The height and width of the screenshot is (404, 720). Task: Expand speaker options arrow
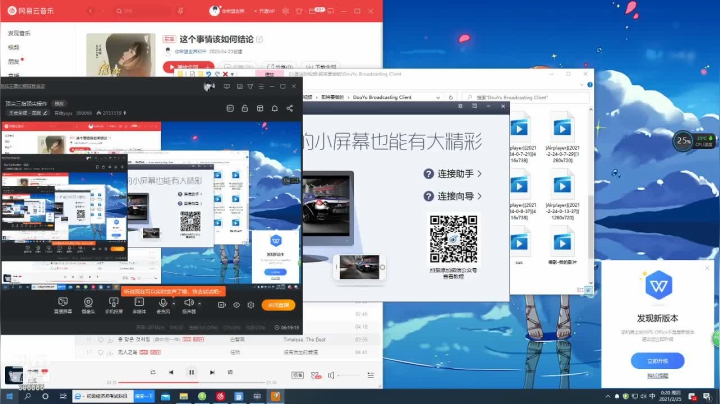coord(199,303)
